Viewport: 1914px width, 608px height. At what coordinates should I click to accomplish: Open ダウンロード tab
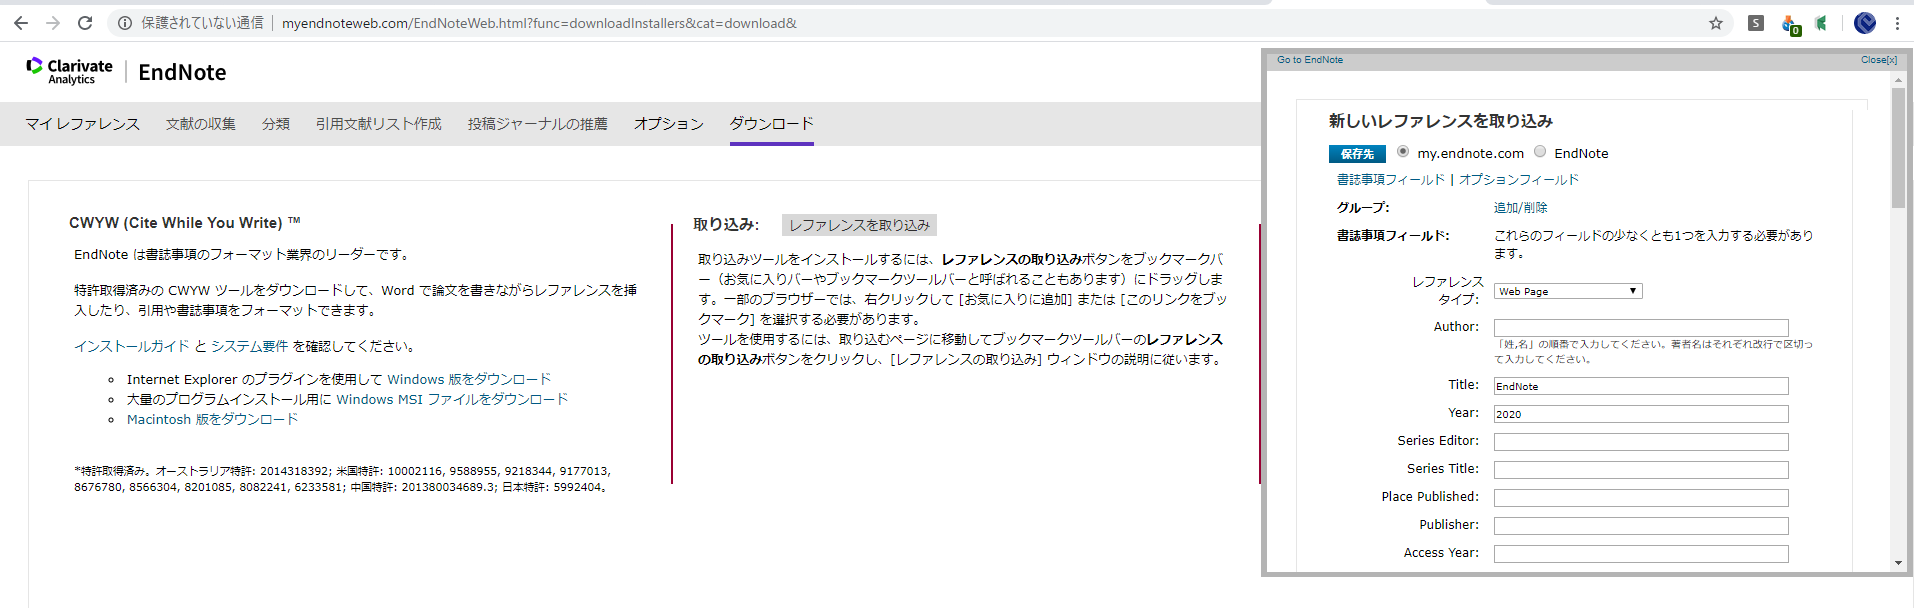[772, 124]
